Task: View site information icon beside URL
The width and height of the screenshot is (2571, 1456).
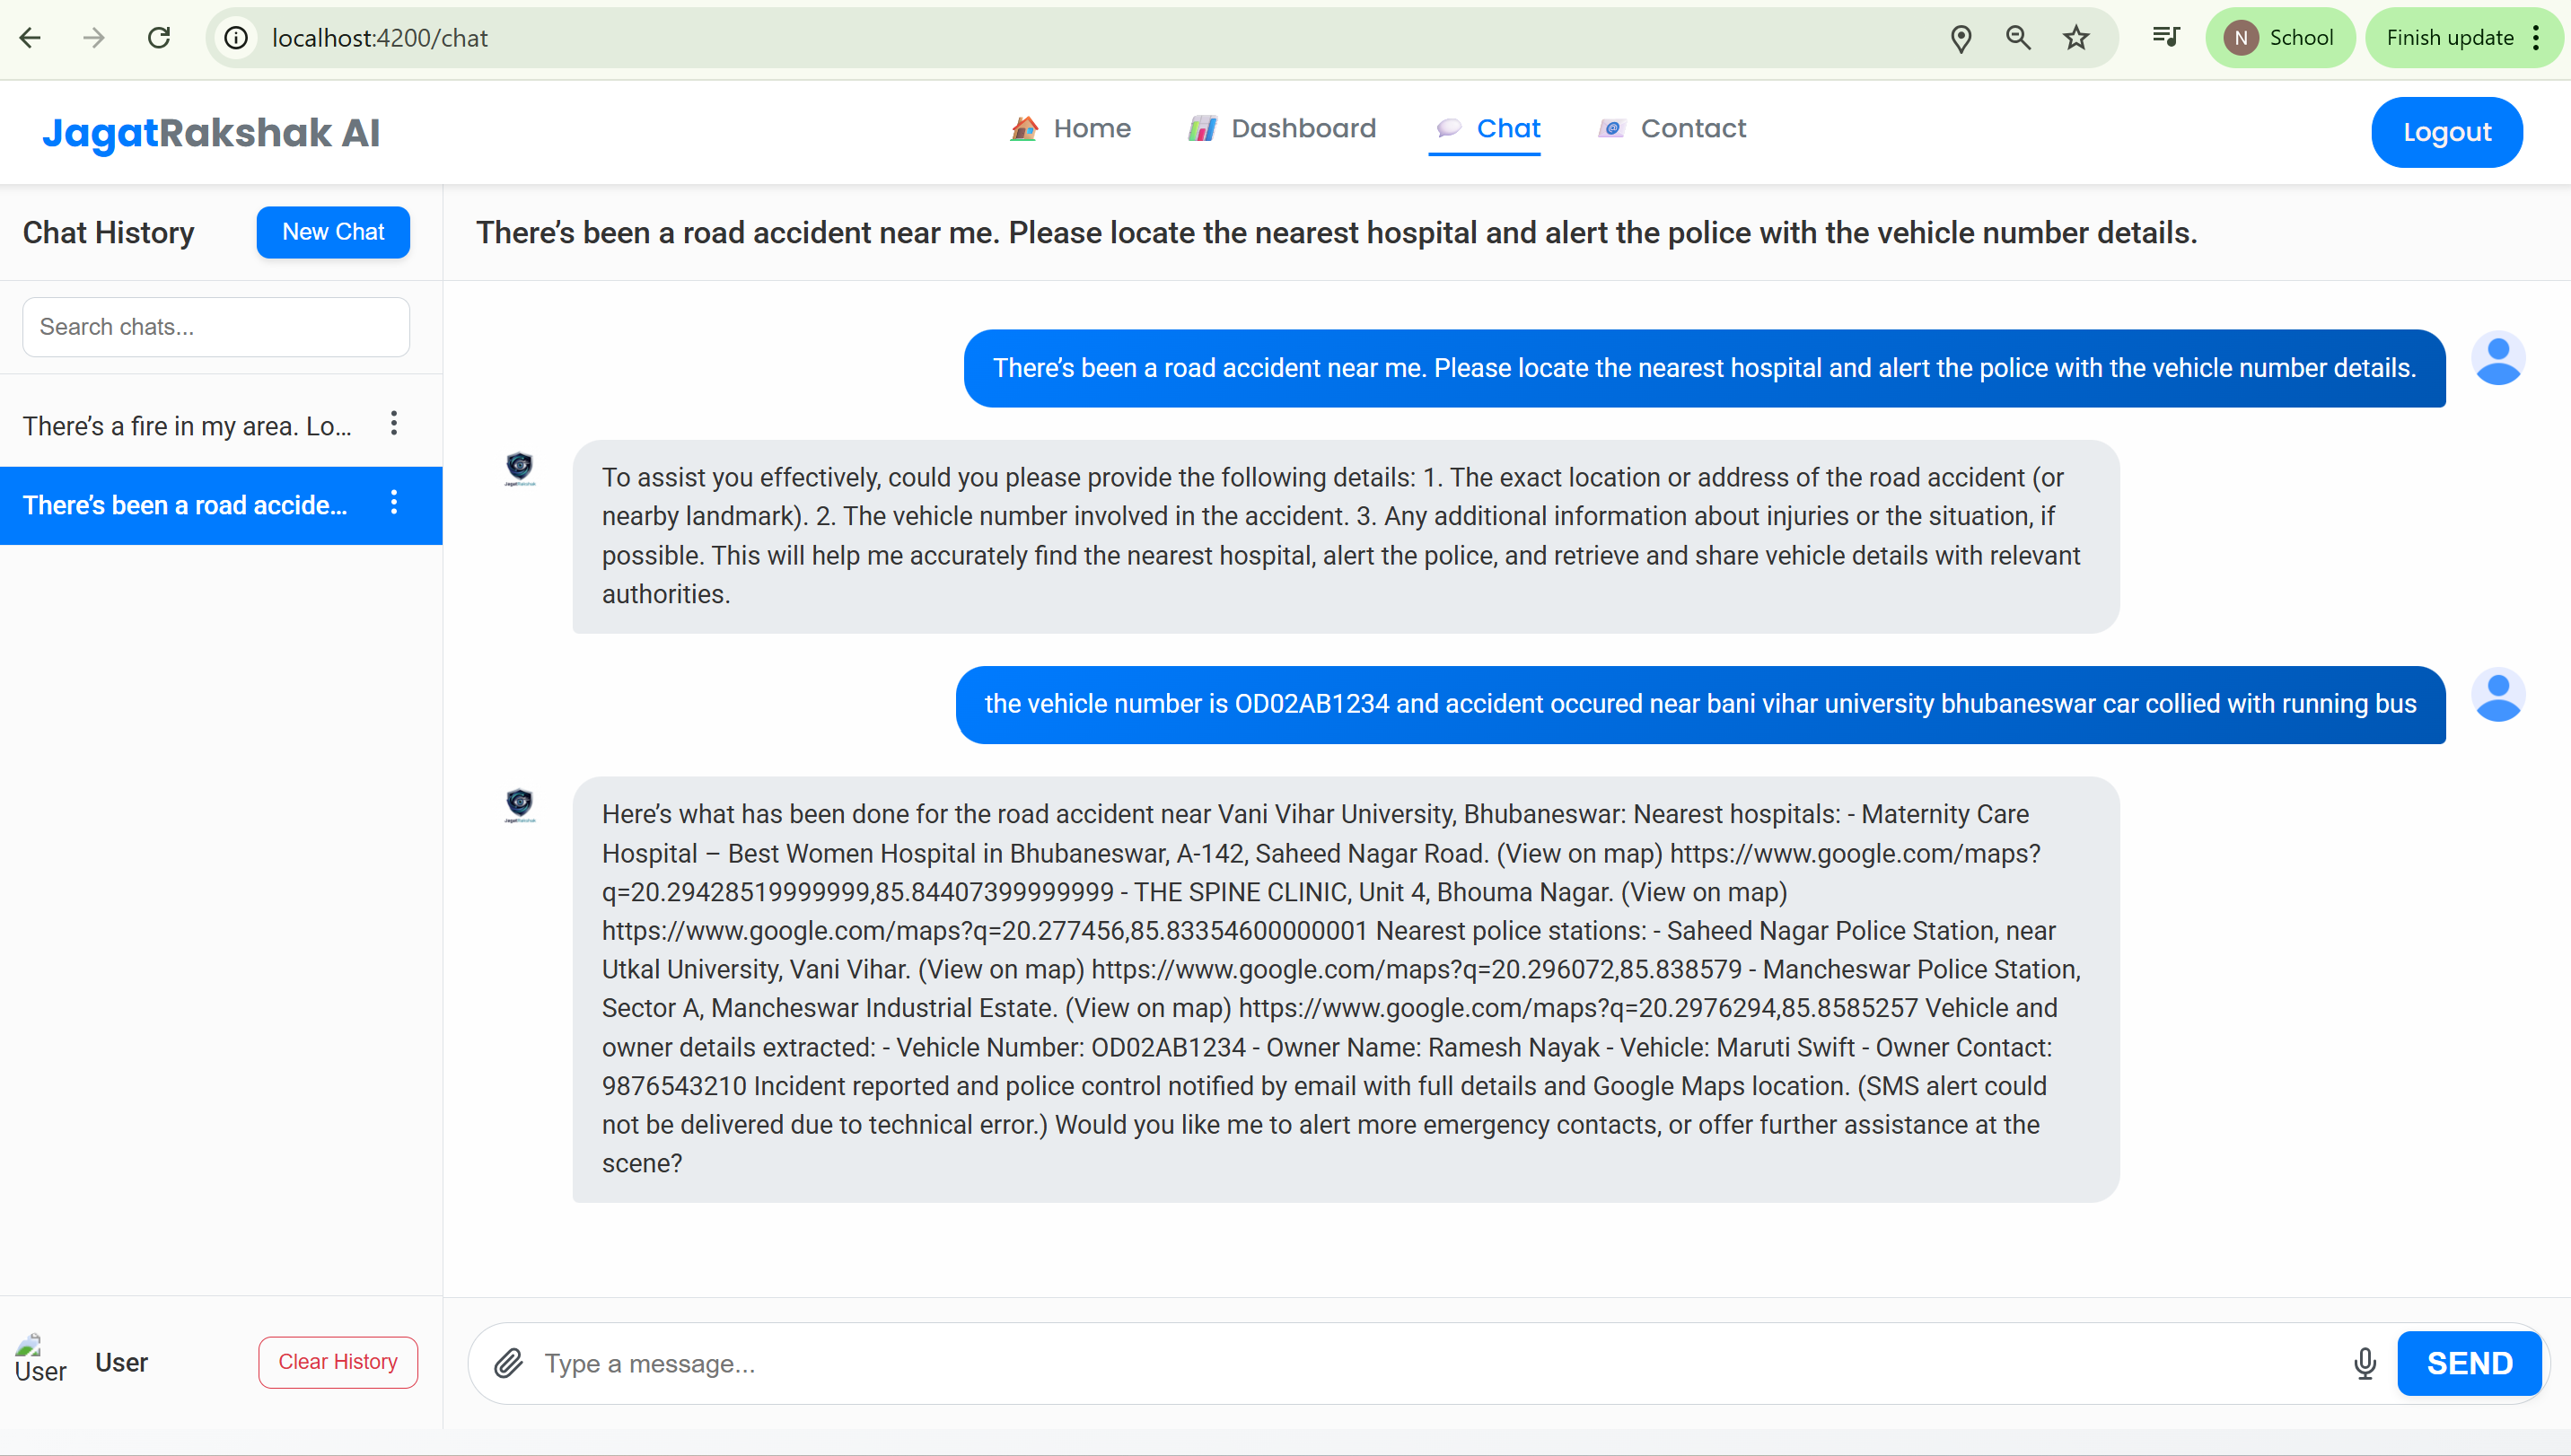Action: pyautogui.click(x=236, y=38)
